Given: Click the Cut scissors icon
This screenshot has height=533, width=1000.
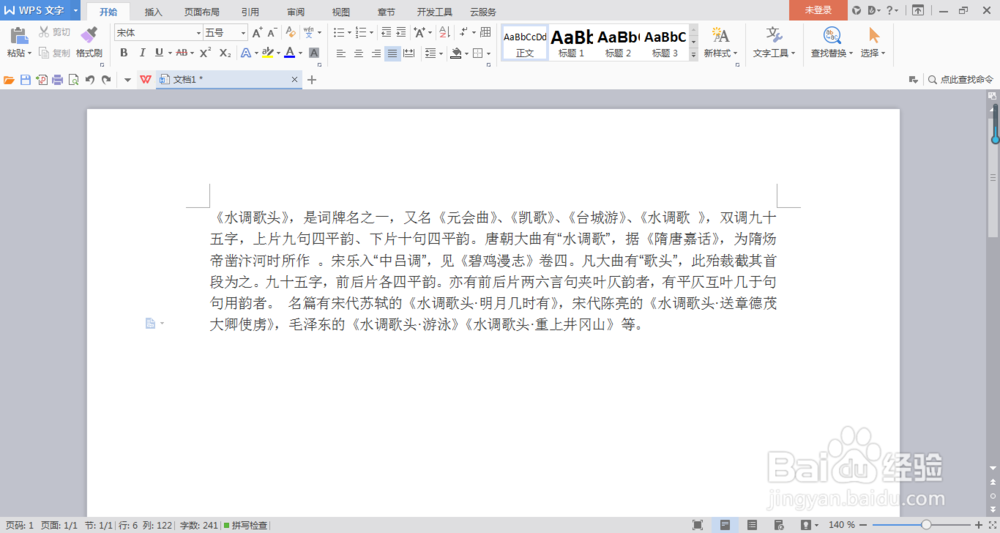Looking at the screenshot, I should tap(44, 32).
